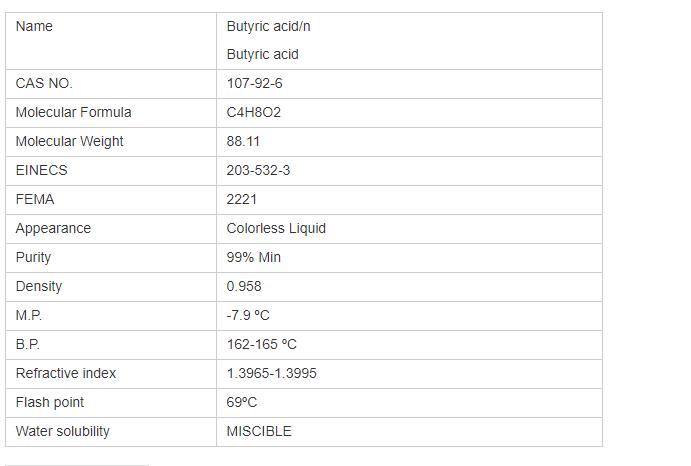691x466 pixels.
Task: Click the Name row label
Action: click(x=34, y=26)
